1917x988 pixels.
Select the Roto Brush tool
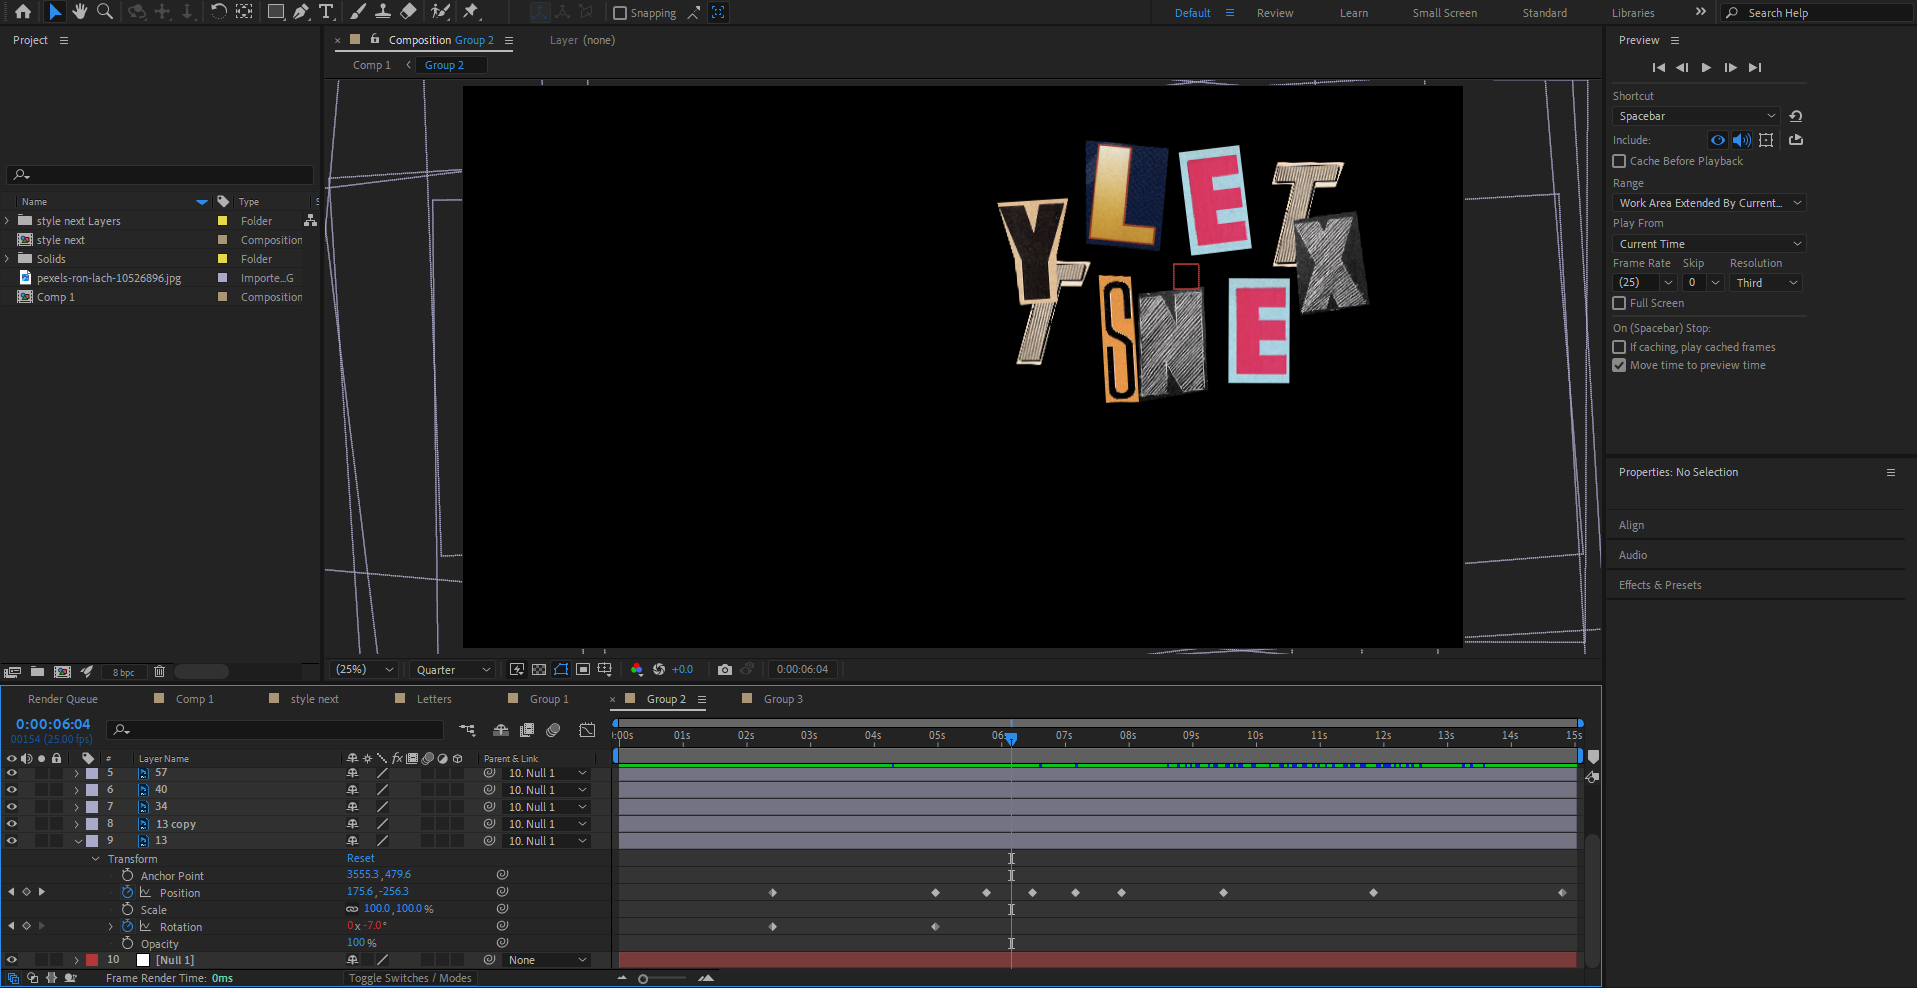(440, 12)
